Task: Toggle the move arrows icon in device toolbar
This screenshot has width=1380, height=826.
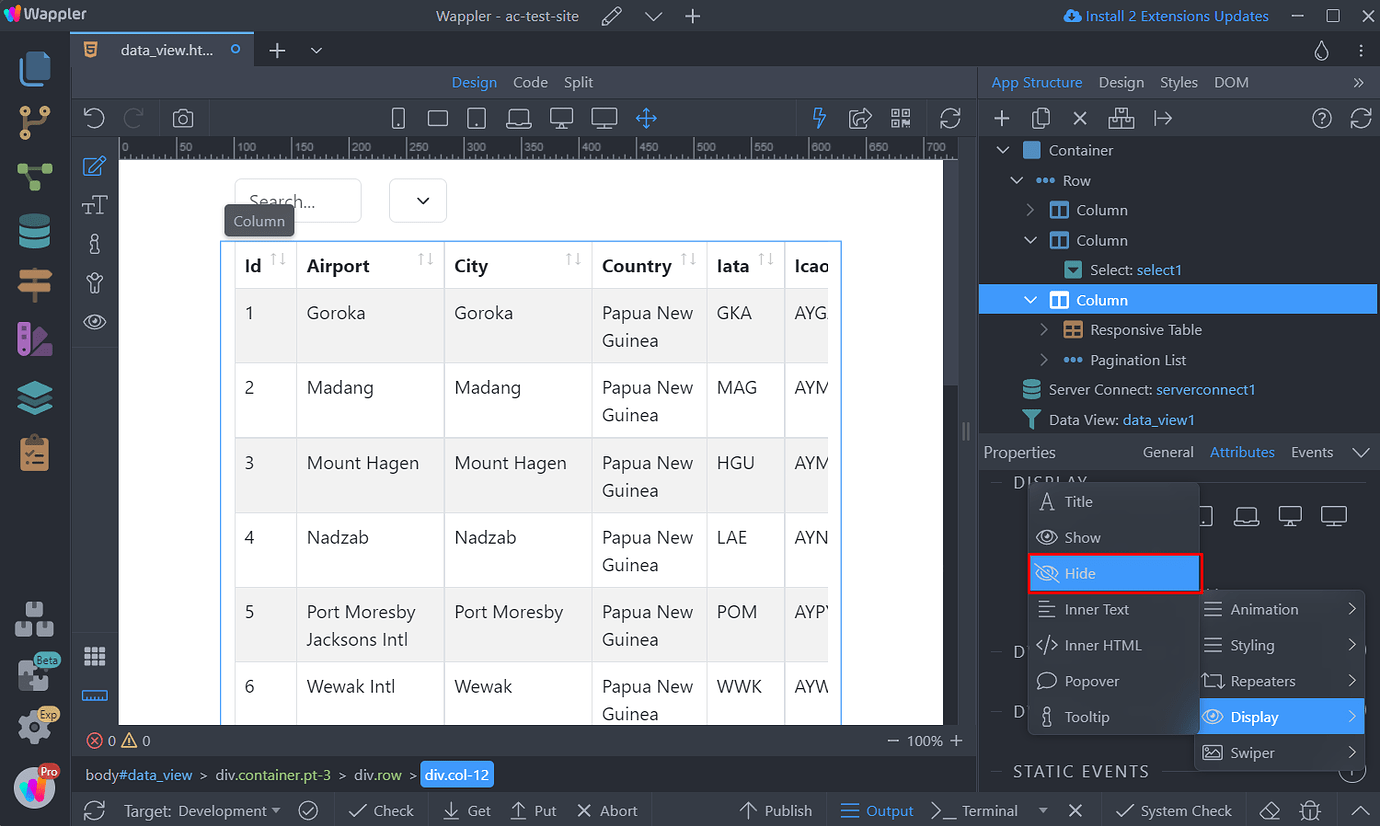Action: pyautogui.click(x=646, y=119)
